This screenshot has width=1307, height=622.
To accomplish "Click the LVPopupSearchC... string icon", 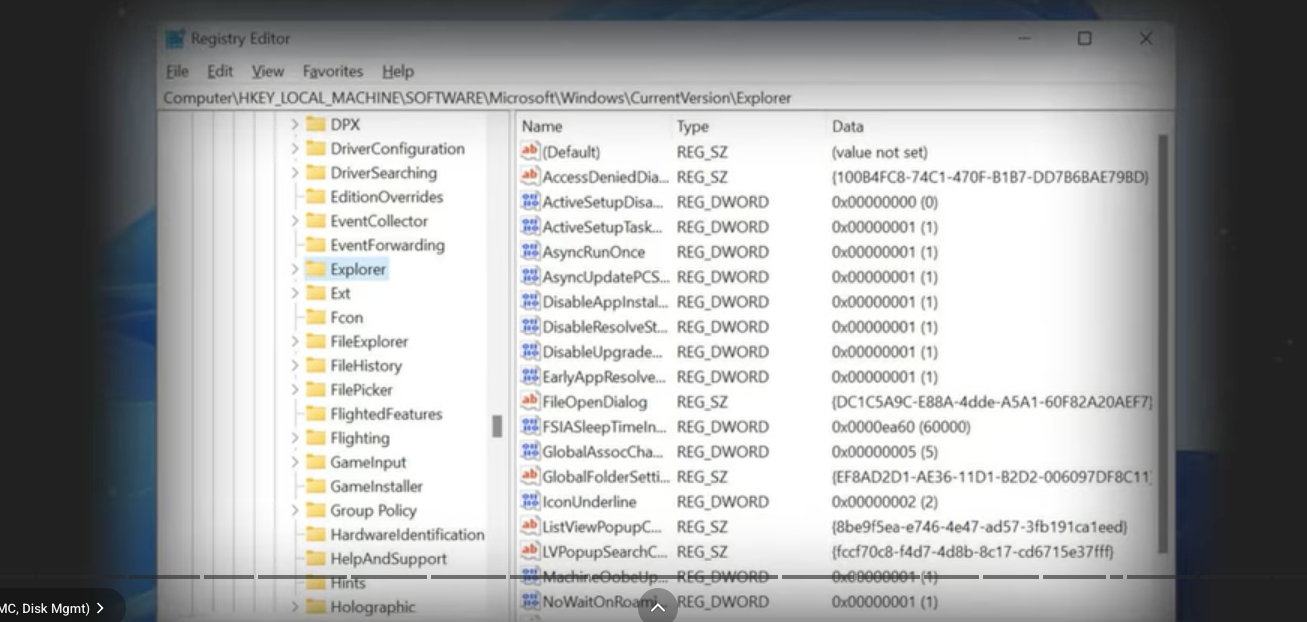I will coord(530,551).
